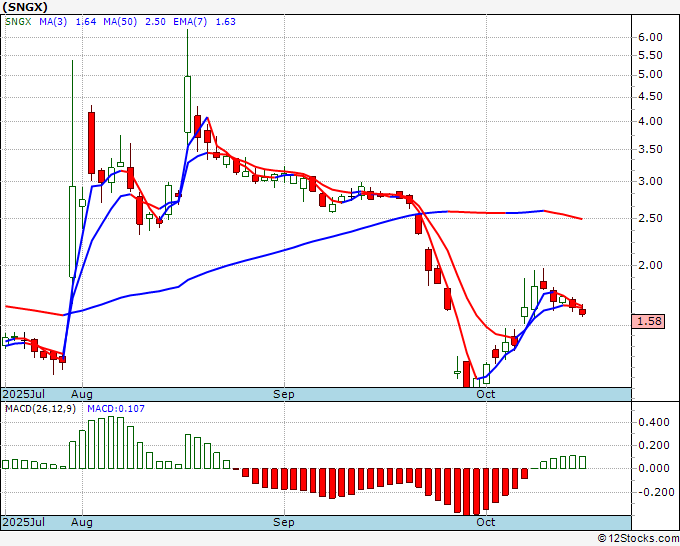This screenshot has width=680, height=546.
Task: Click the MA(50) value 2.50
Action: pos(155,22)
